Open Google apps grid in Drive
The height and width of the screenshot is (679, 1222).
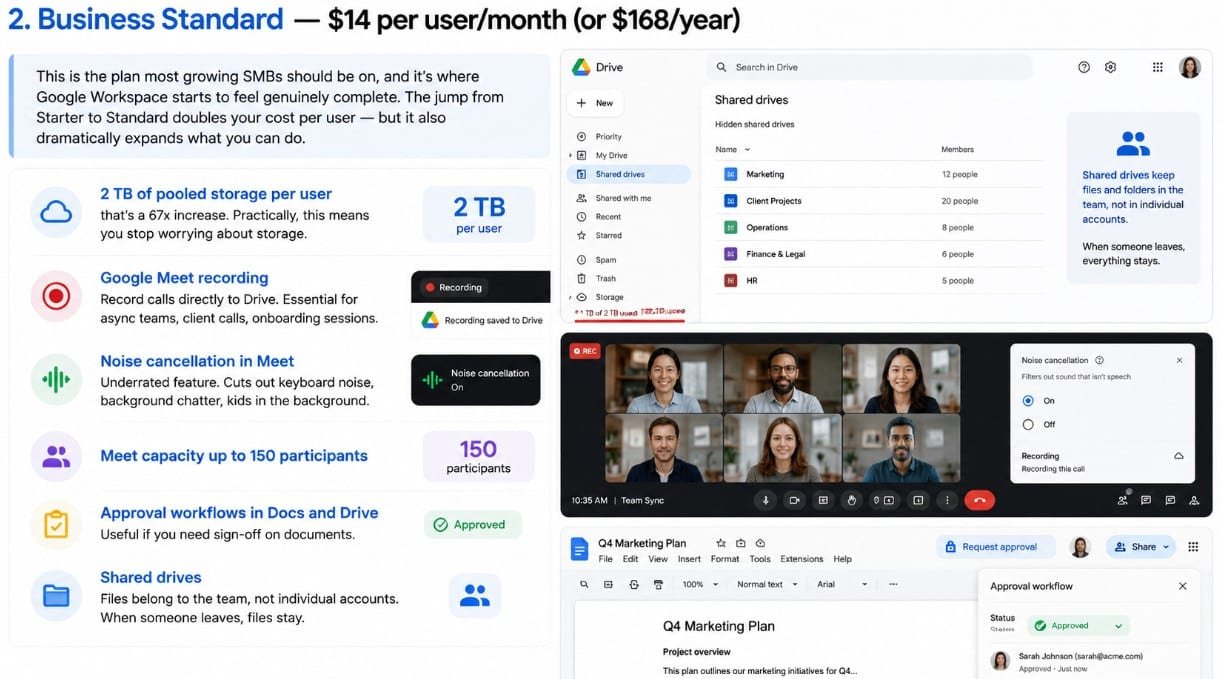1157,67
